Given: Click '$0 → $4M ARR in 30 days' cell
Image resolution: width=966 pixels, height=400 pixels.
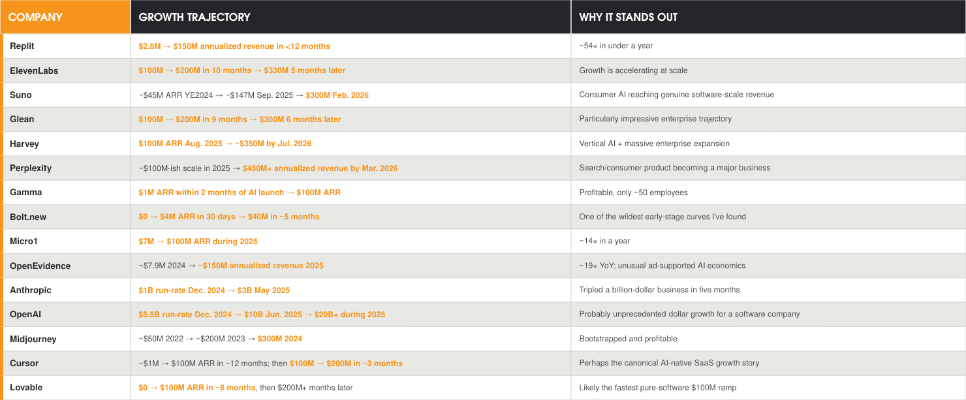Looking at the screenshot, I should pyautogui.click(x=351, y=217).
